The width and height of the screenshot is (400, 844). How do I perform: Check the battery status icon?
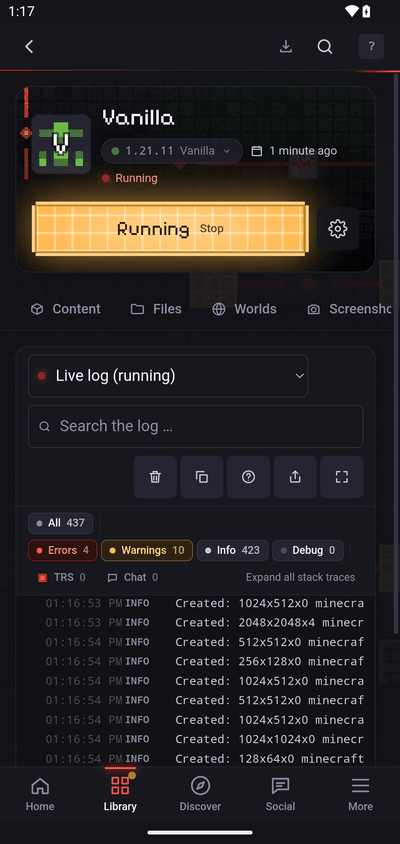[x=367, y=11]
